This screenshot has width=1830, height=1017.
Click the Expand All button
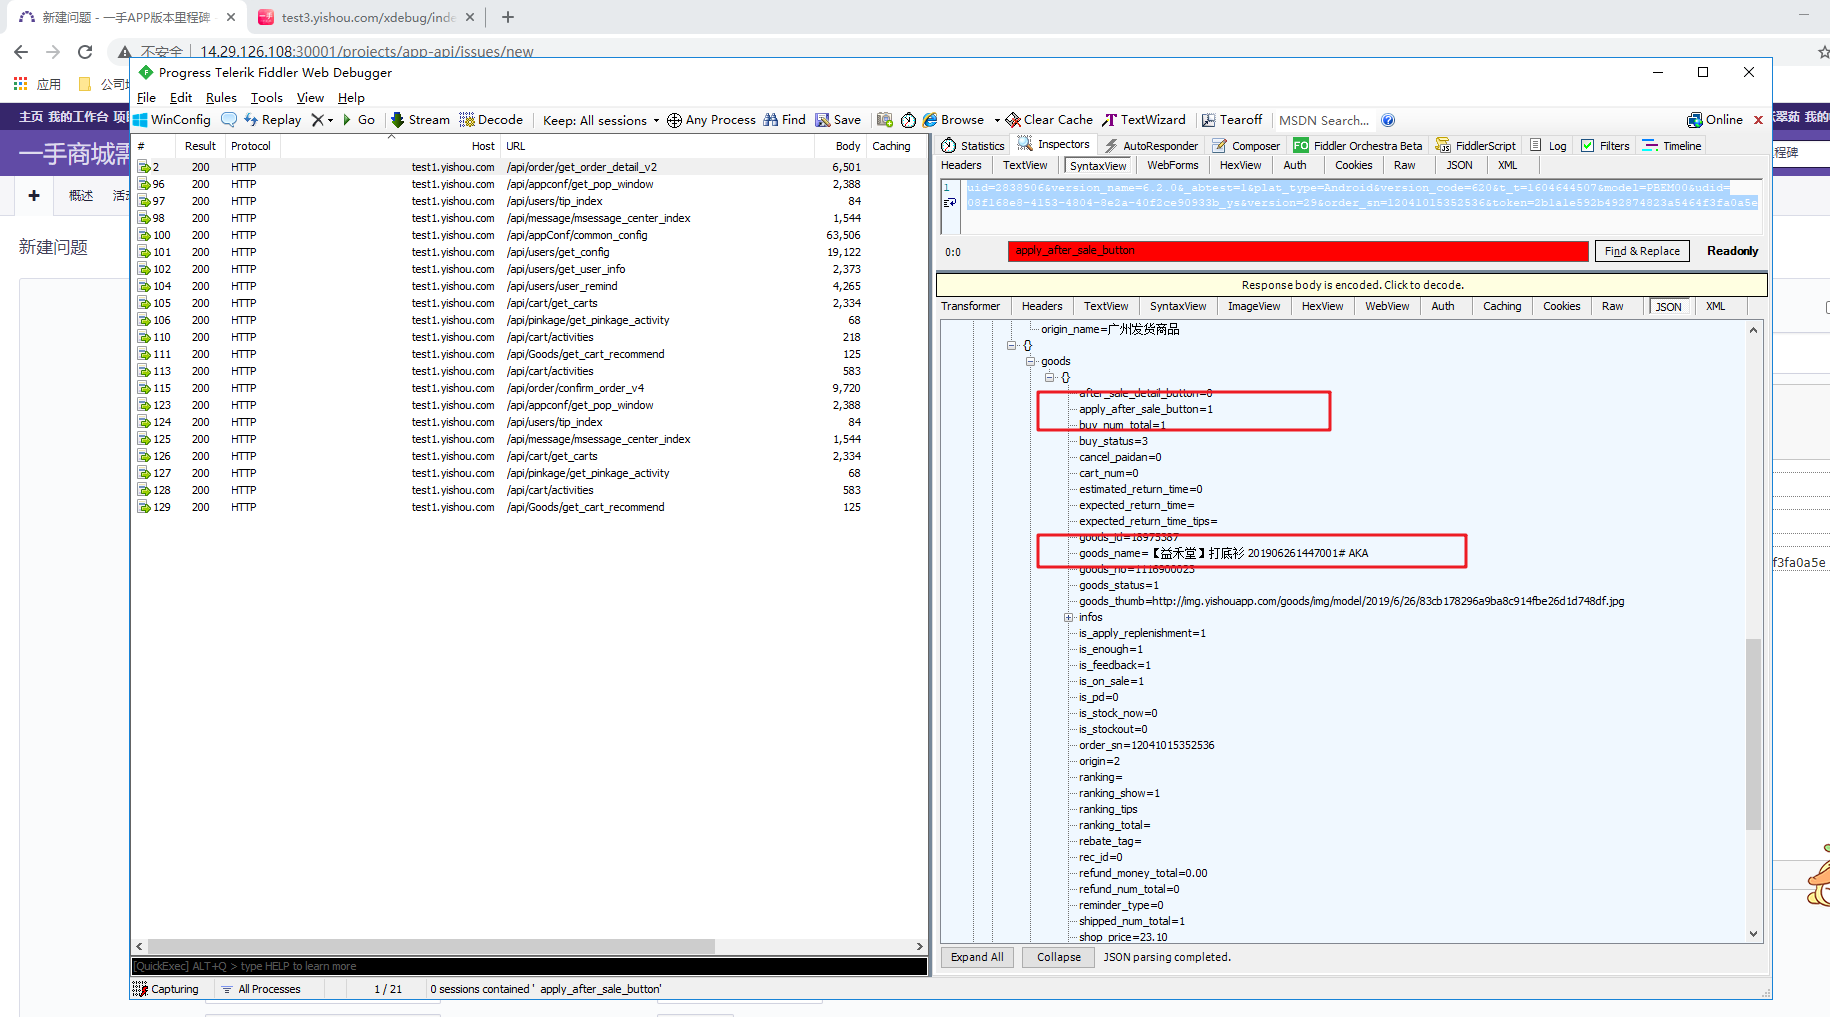click(x=977, y=957)
